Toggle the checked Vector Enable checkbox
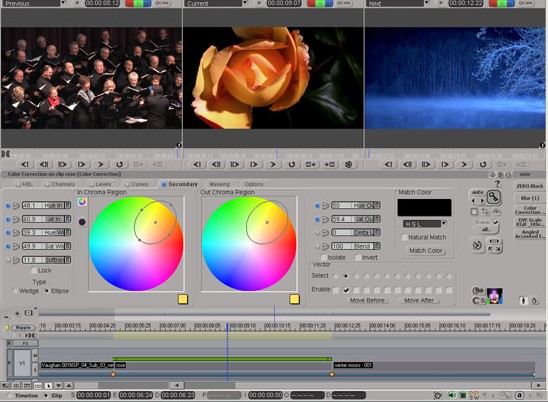 (x=346, y=290)
